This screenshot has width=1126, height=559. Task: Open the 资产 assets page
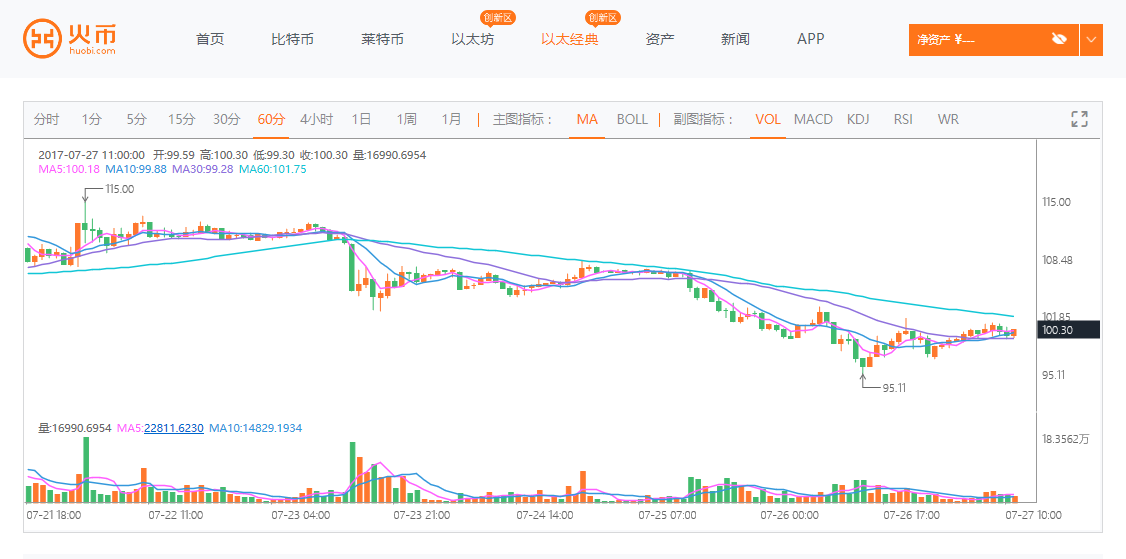[x=660, y=39]
